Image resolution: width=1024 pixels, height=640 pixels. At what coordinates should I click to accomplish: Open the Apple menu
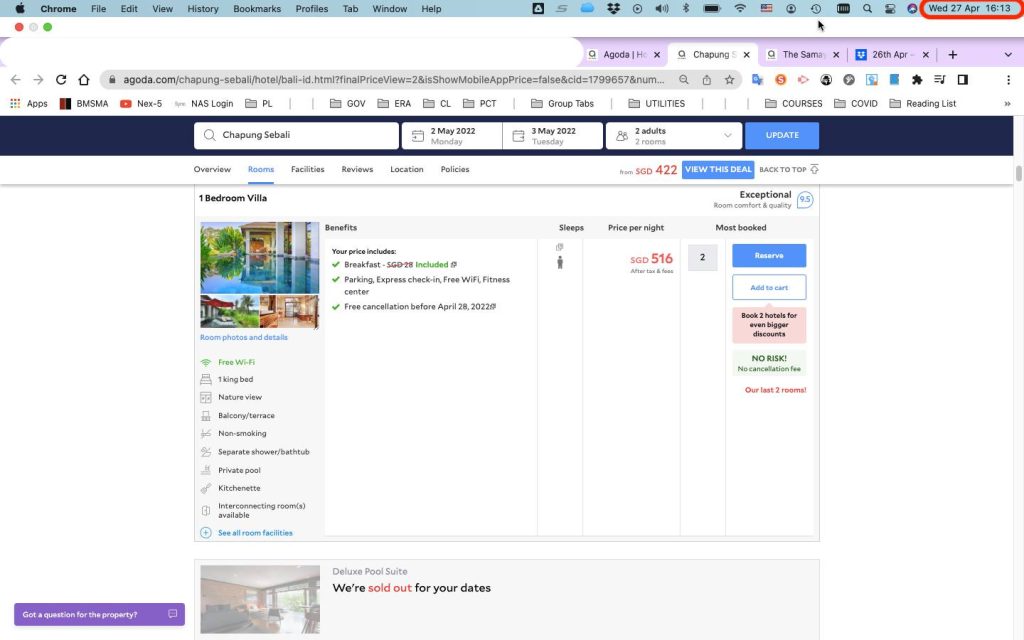click(20, 8)
